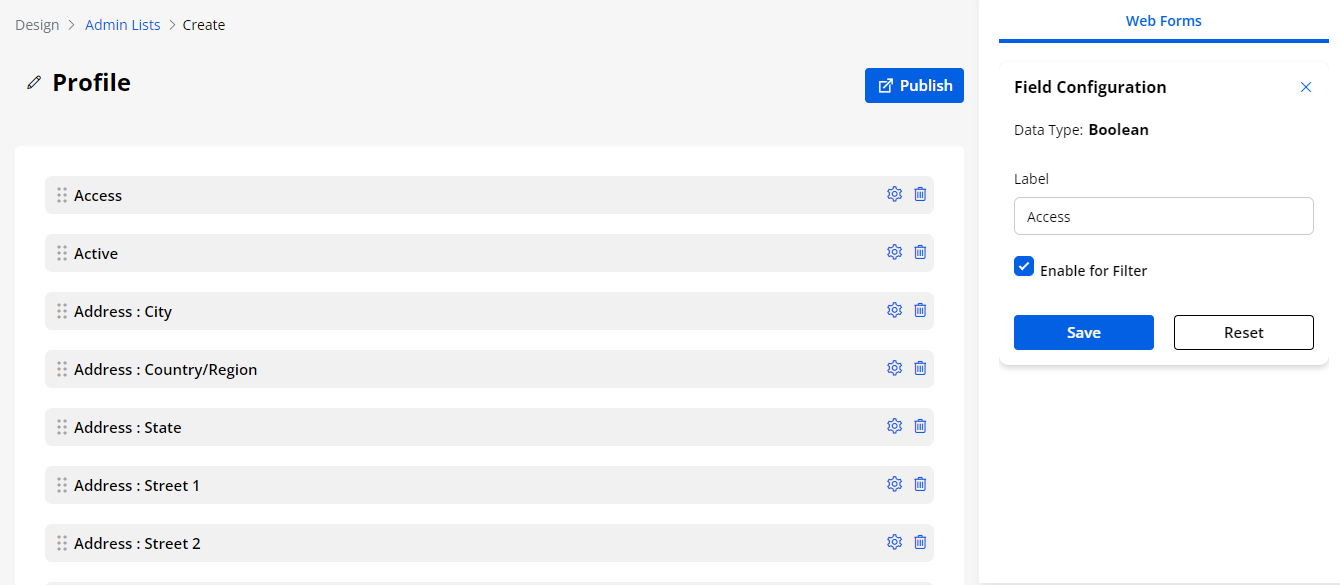Delete the Access field row
Image resolution: width=1340 pixels, height=585 pixels.
(x=920, y=194)
